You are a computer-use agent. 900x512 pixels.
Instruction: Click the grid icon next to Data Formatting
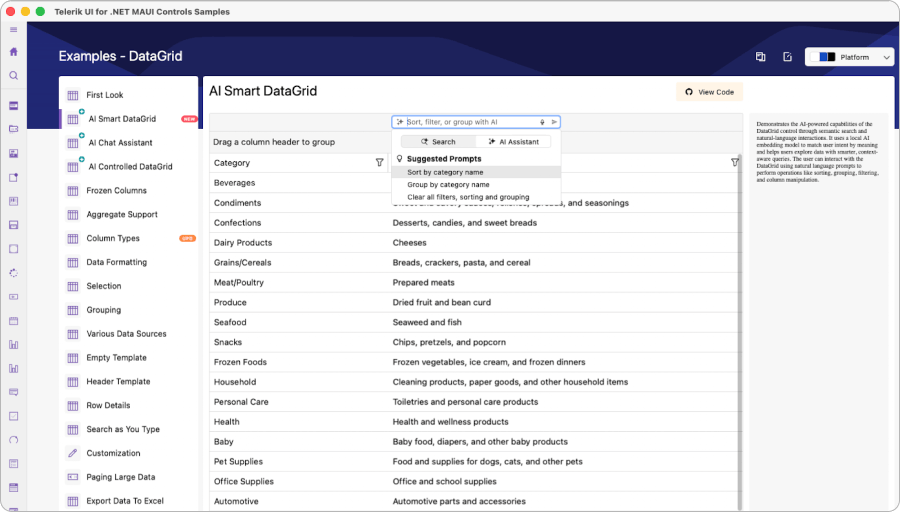[x=73, y=262]
